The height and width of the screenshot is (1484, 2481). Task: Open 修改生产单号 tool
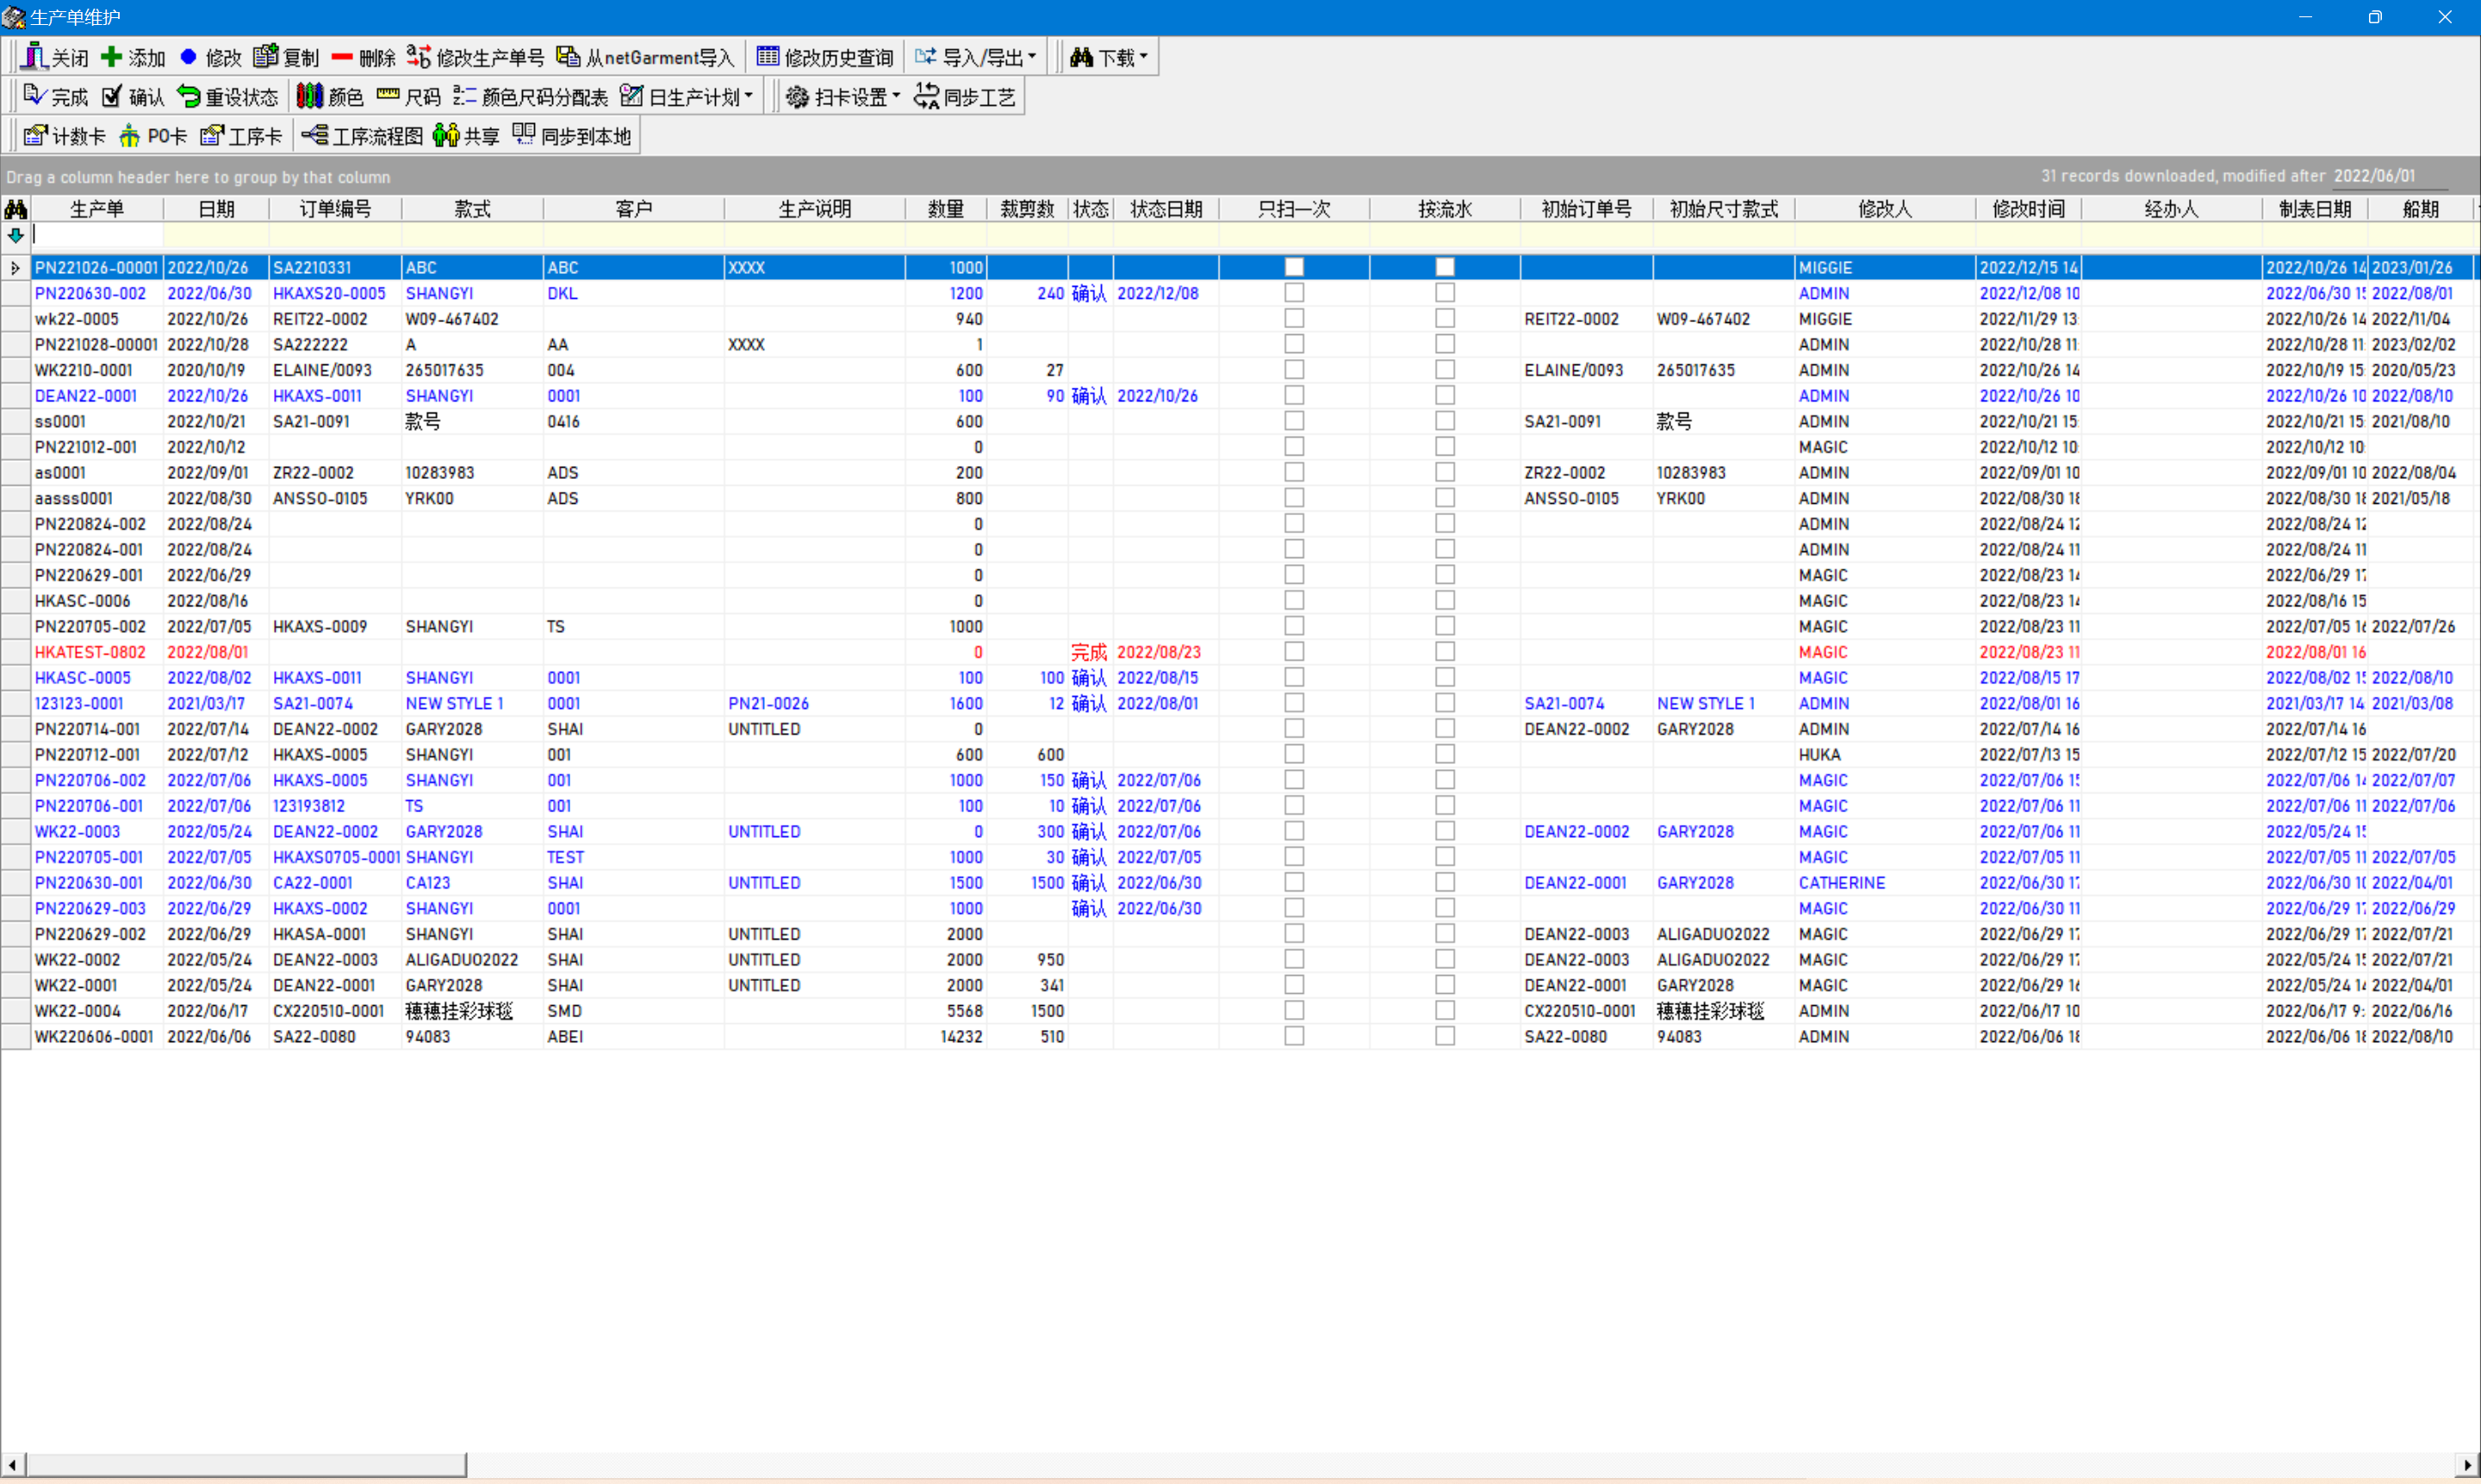[x=475, y=57]
